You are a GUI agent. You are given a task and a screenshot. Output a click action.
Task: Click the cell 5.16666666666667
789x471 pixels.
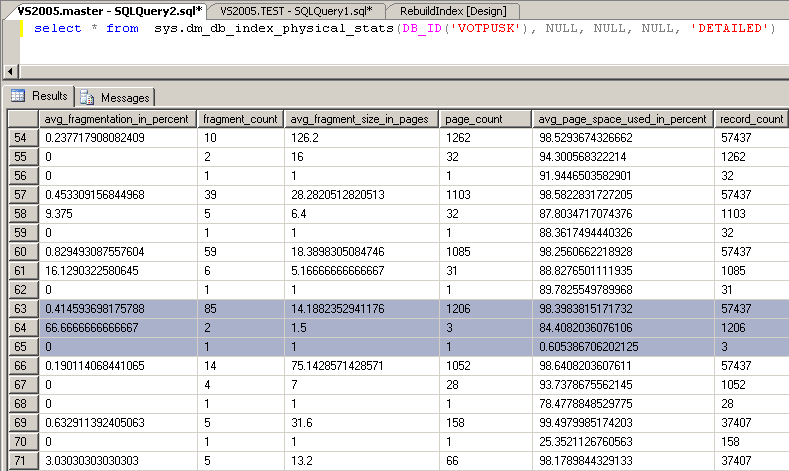[362, 271]
